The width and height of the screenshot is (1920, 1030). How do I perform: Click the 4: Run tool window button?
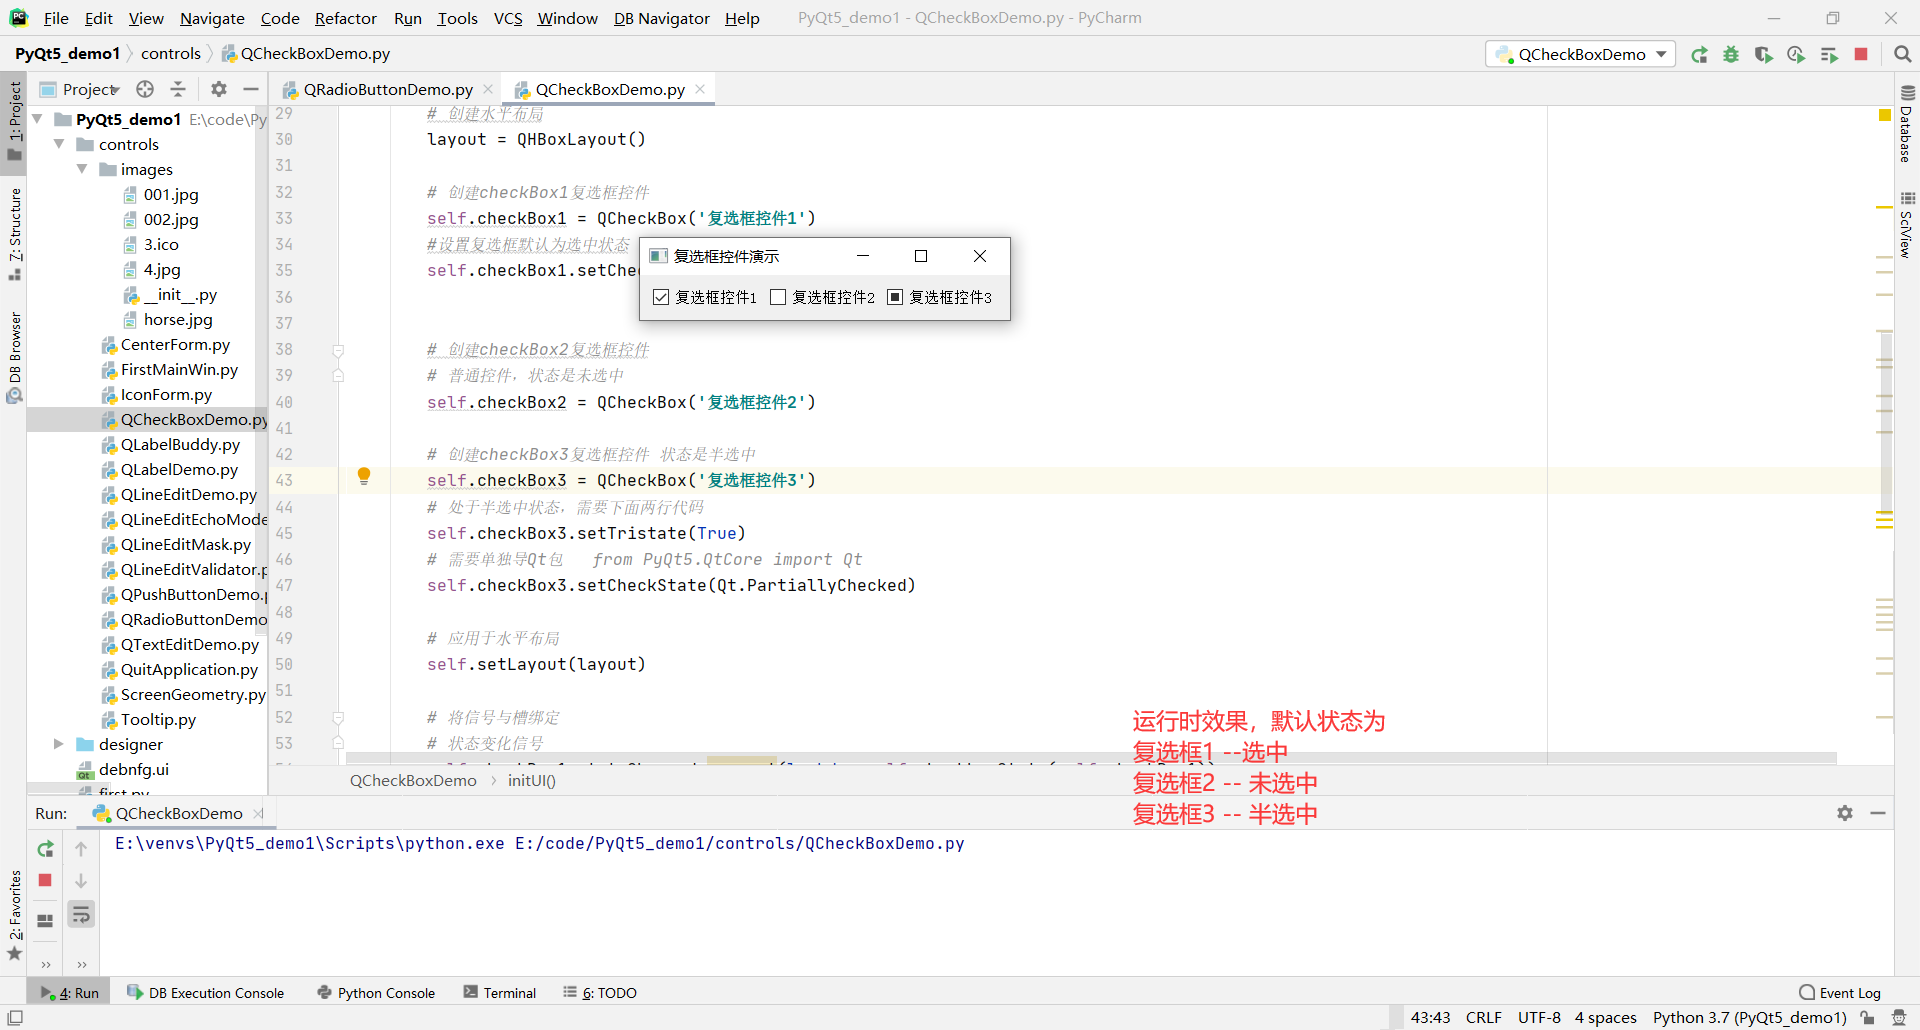(x=70, y=993)
